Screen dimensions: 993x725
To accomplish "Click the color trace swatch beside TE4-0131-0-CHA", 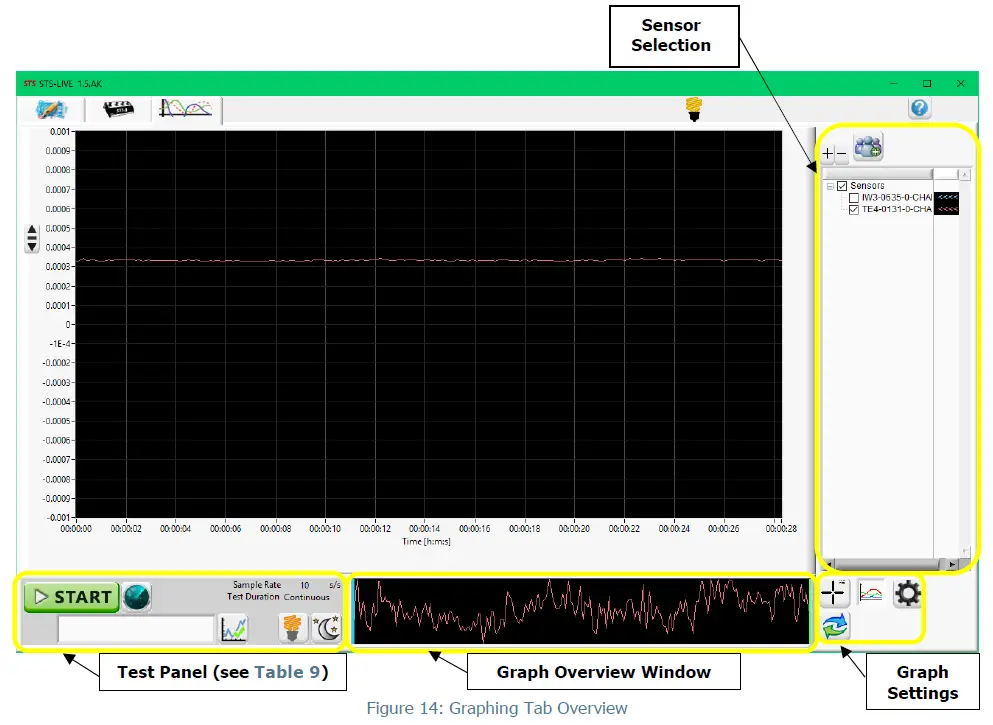I will click(x=946, y=209).
